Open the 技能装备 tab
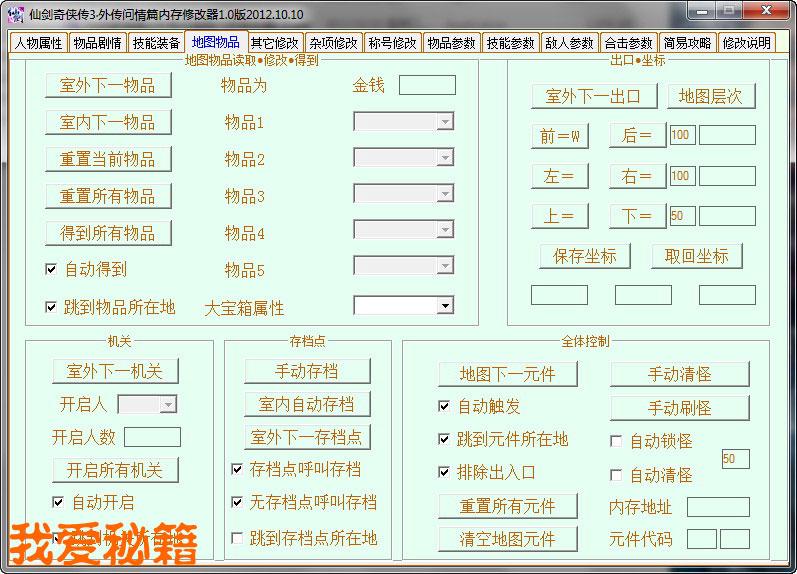The image size is (797, 574). (x=156, y=43)
